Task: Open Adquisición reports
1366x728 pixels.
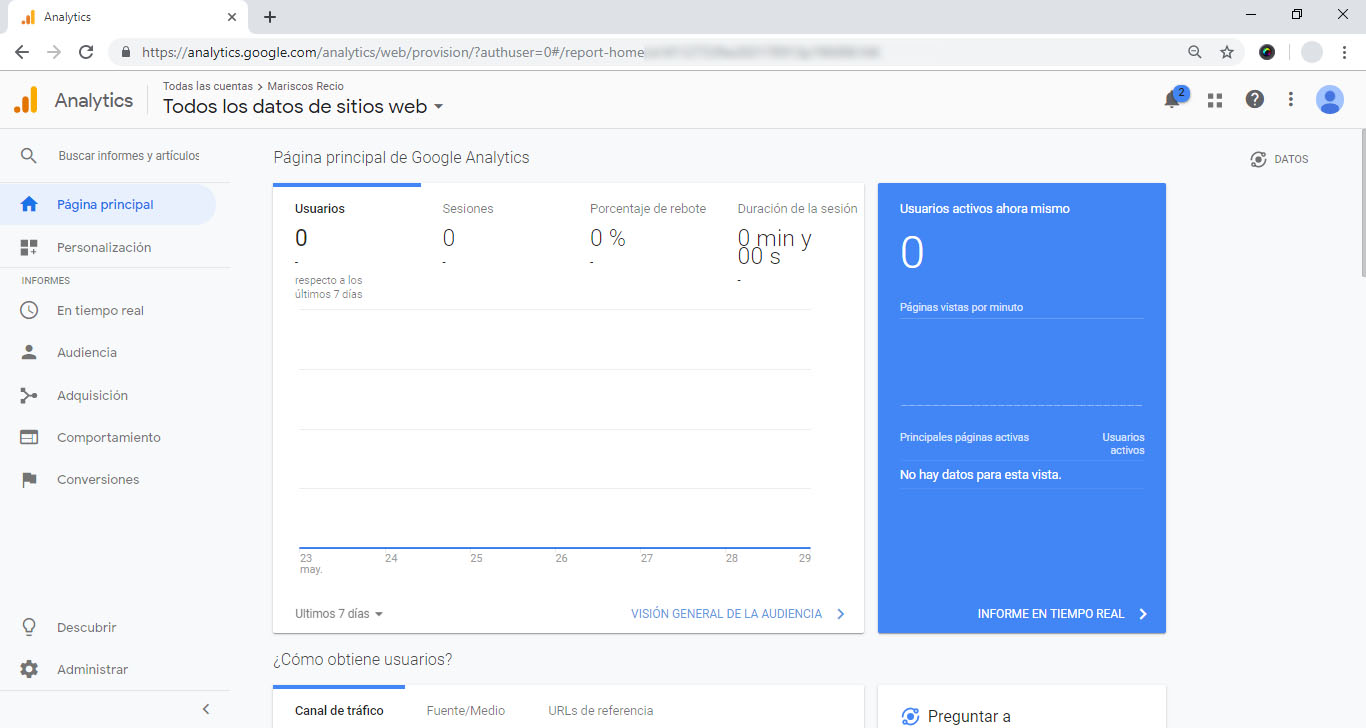Action: coord(92,395)
